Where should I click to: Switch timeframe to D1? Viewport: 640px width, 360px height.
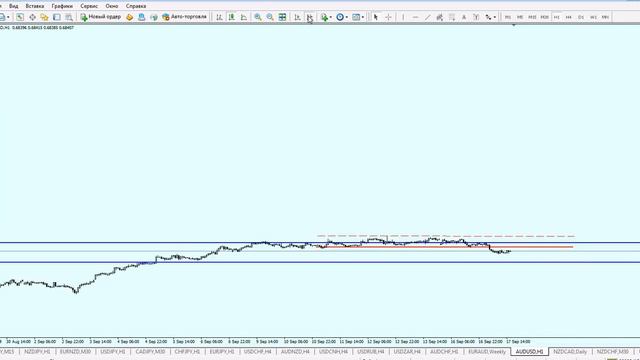pos(581,17)
